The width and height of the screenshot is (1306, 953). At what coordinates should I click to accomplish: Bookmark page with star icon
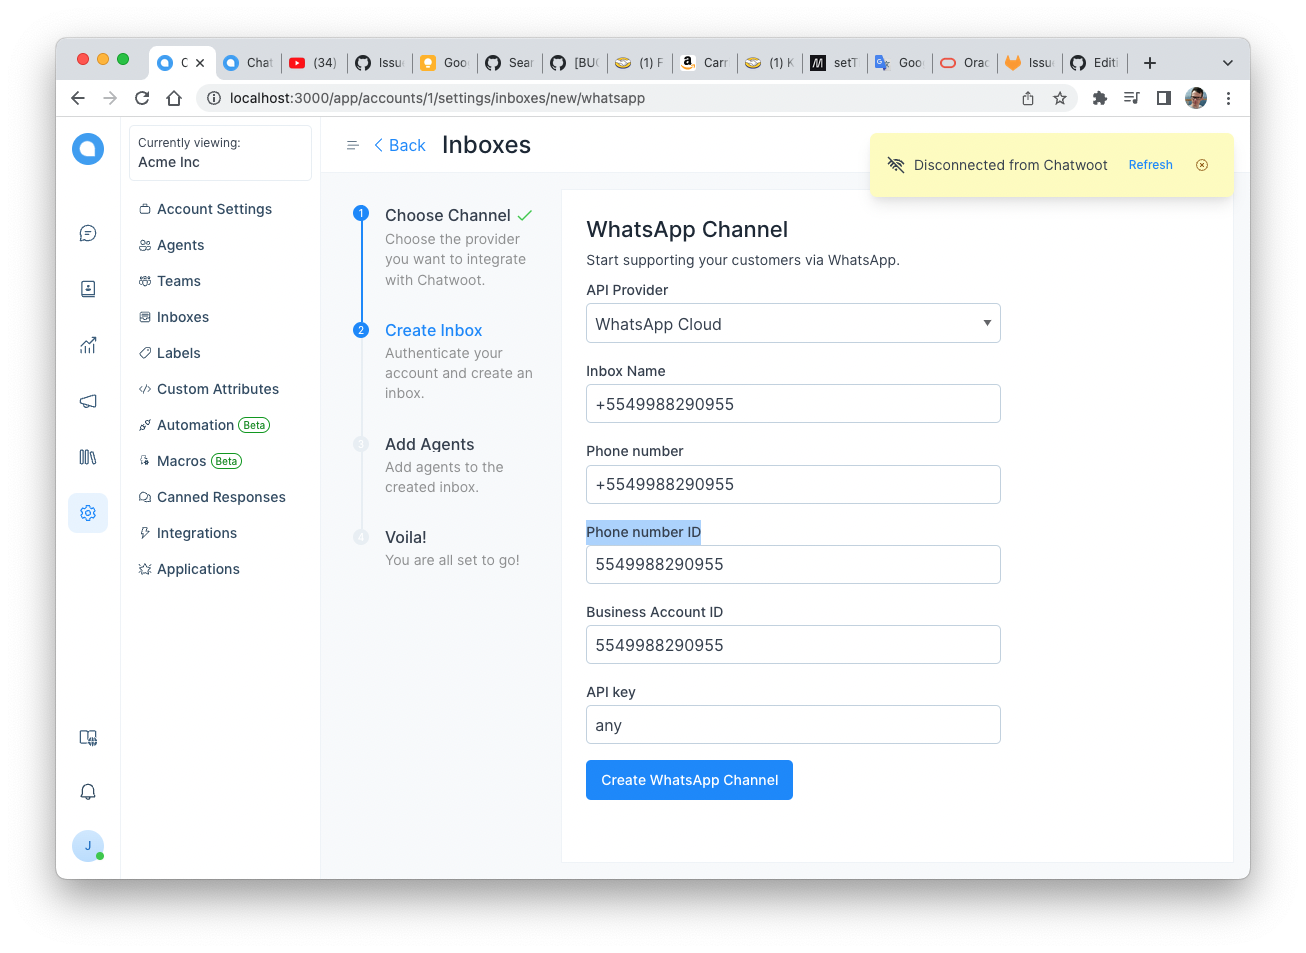(x=1060, y=98)
